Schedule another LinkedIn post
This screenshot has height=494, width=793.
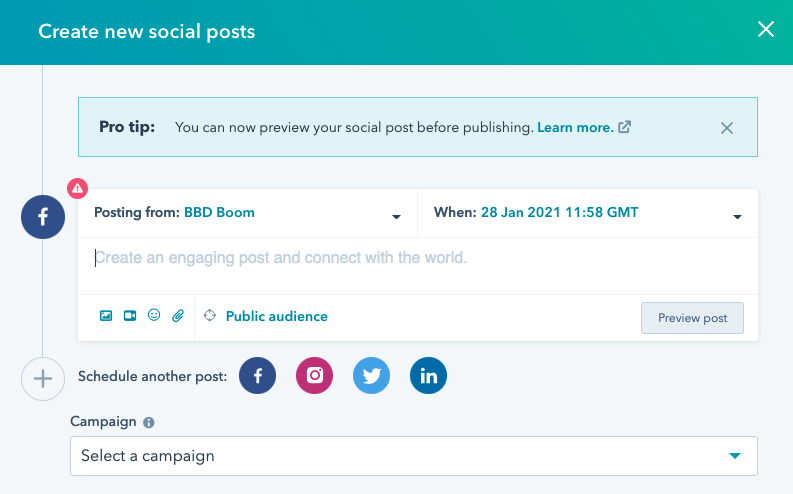pos(428,376)
